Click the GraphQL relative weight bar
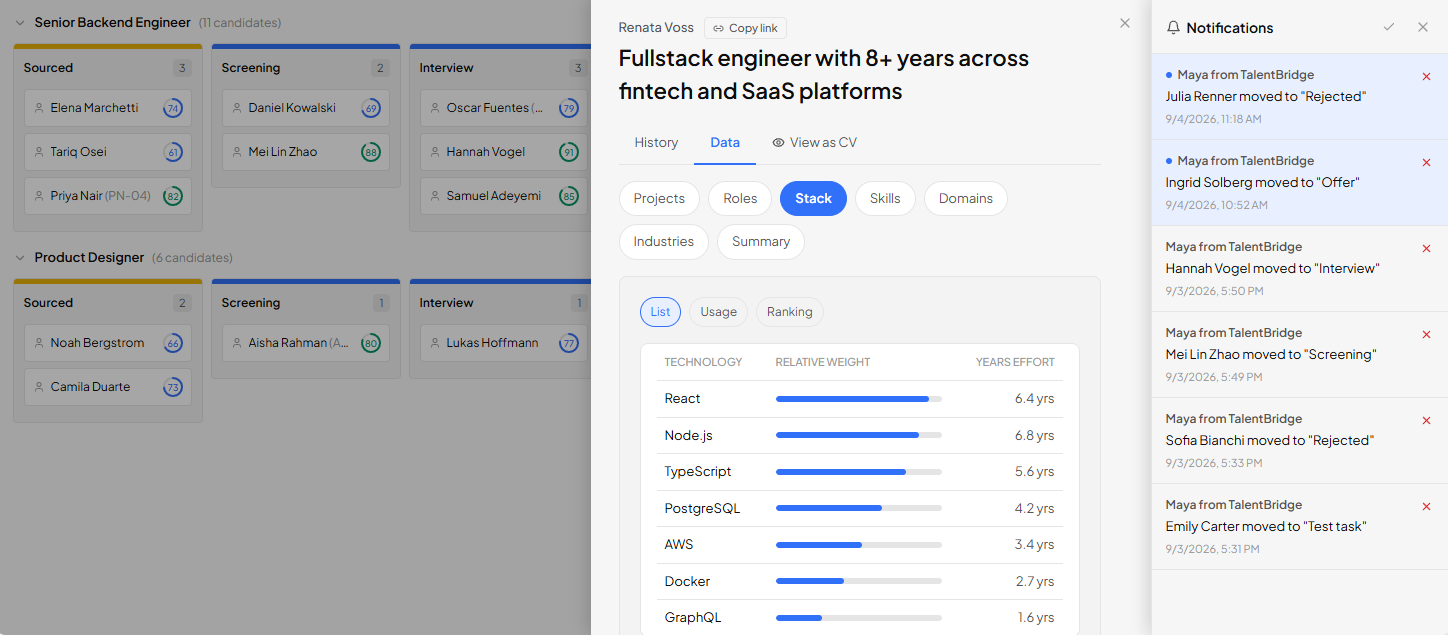Image resolution: width=1448 pixels, height=635 pixels. (859, 618)
